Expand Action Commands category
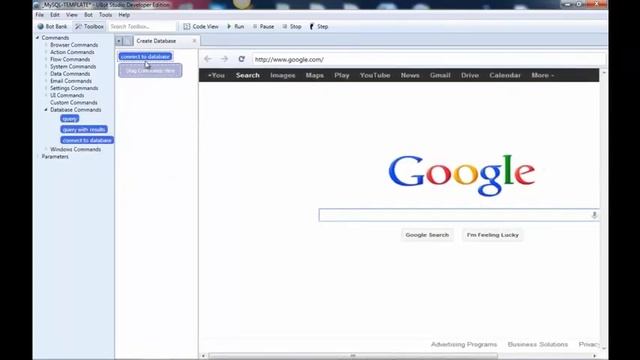Viewport: 640px width, 360px height. pyautogui.click(x=46, y=52)
